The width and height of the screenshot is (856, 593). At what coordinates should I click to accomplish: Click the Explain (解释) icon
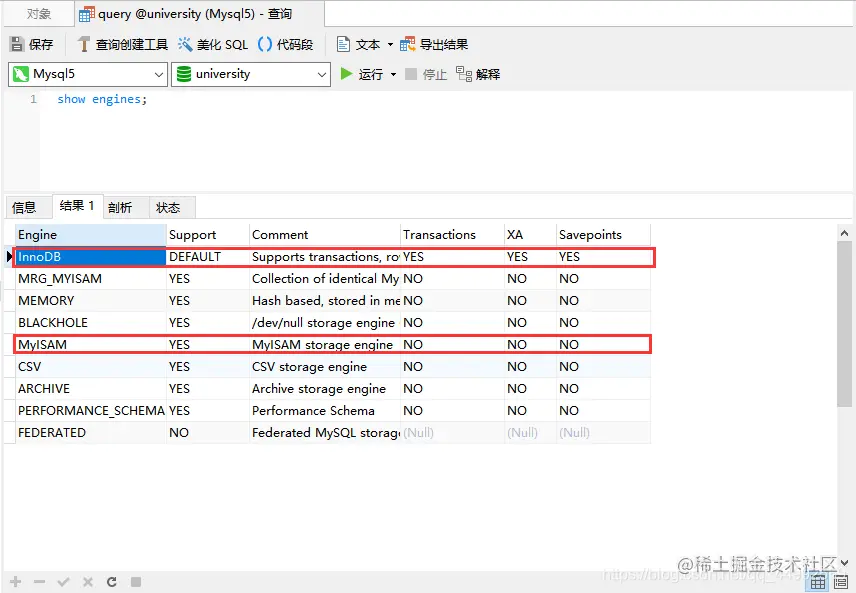(463, 74)
